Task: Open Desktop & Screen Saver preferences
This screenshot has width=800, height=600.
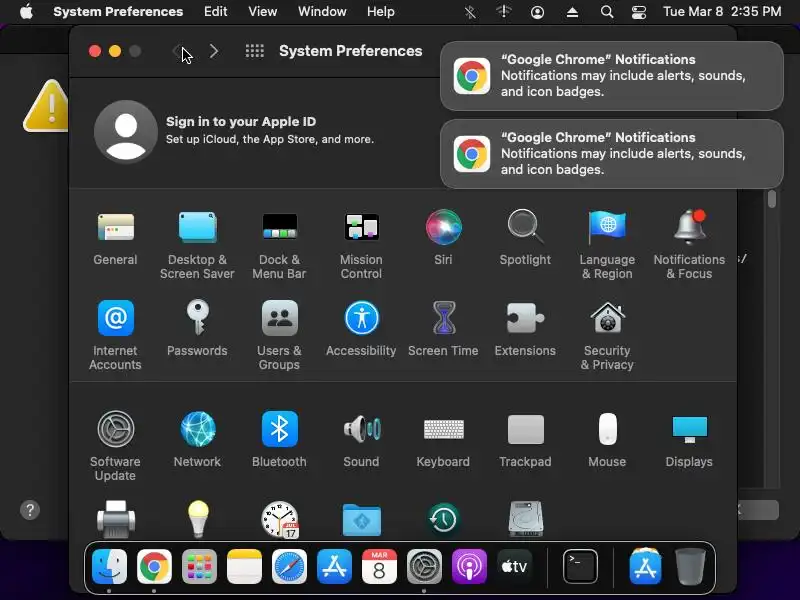Action: coord(197,245)
